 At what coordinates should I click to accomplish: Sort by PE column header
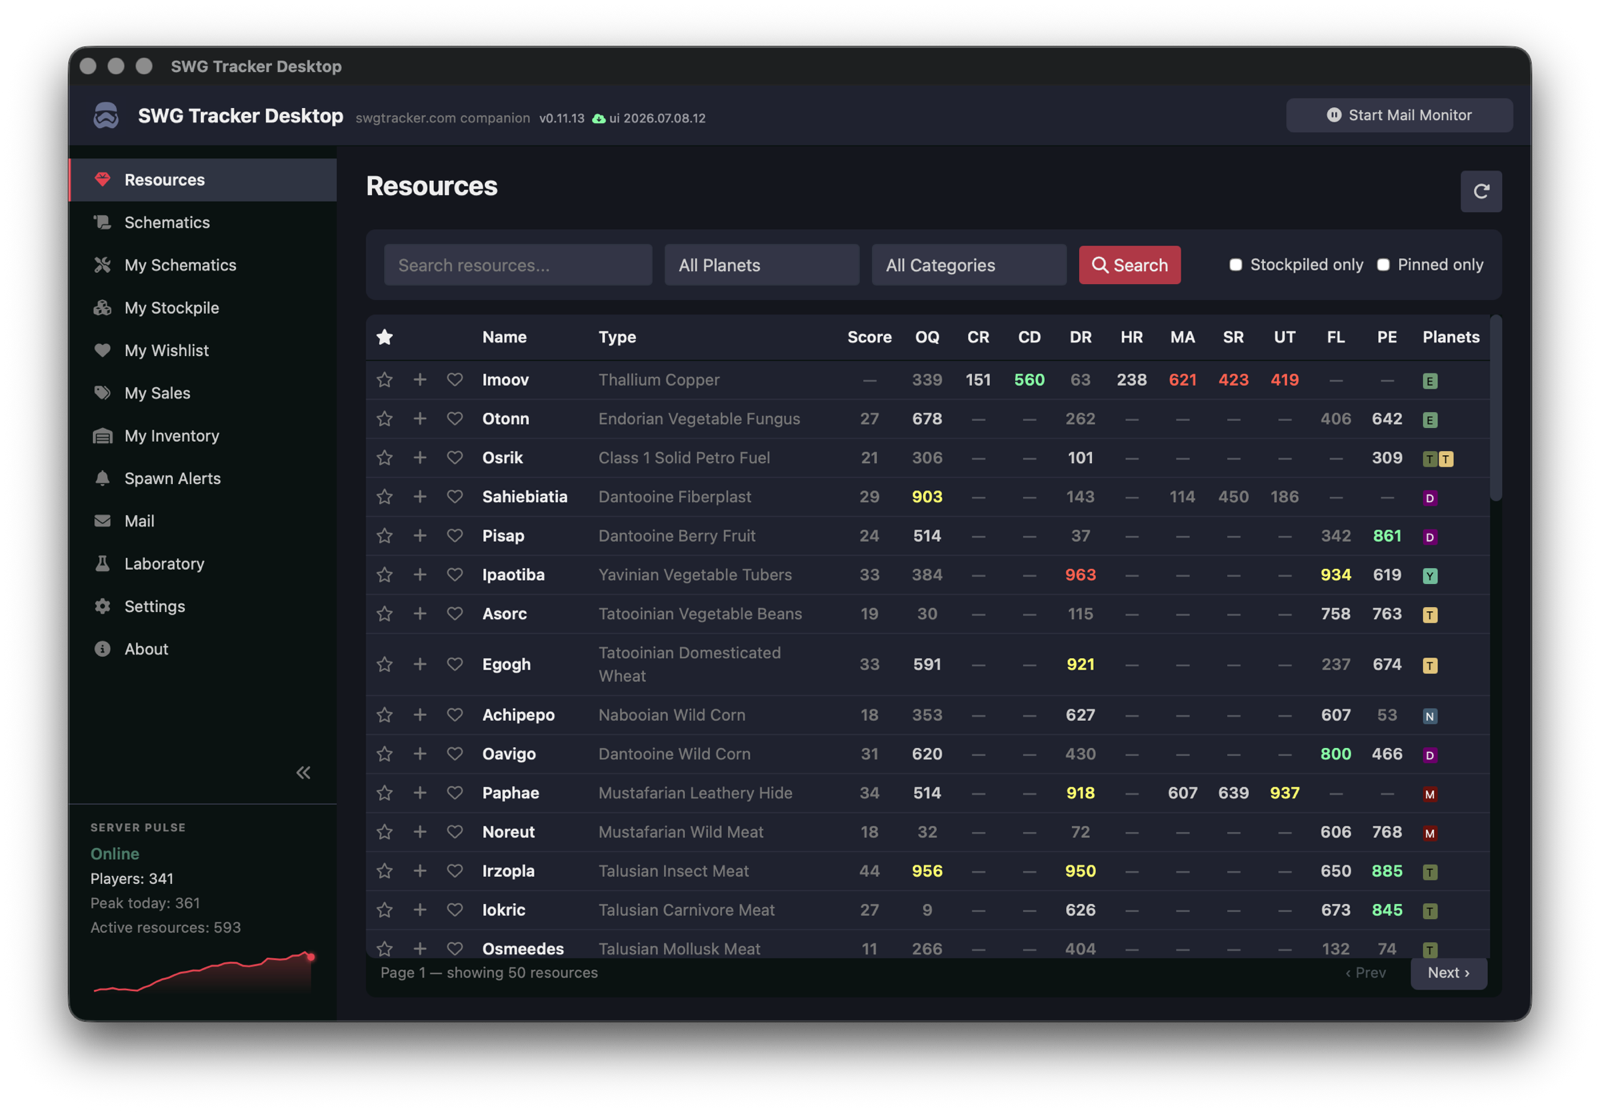click(1386, 337)
